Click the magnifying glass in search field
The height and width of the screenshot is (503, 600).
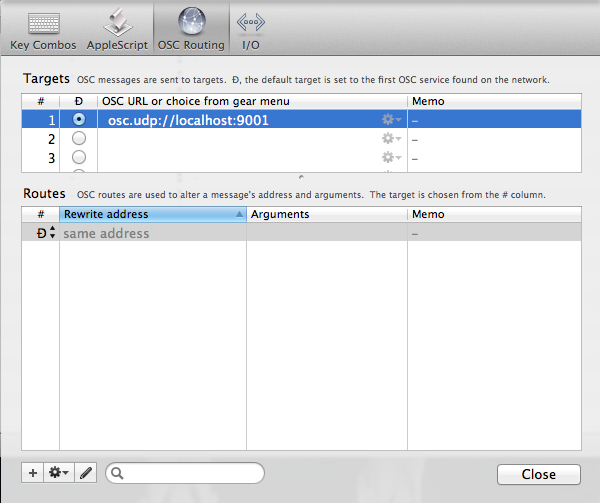pyautogui.click(x=118, y=473)
